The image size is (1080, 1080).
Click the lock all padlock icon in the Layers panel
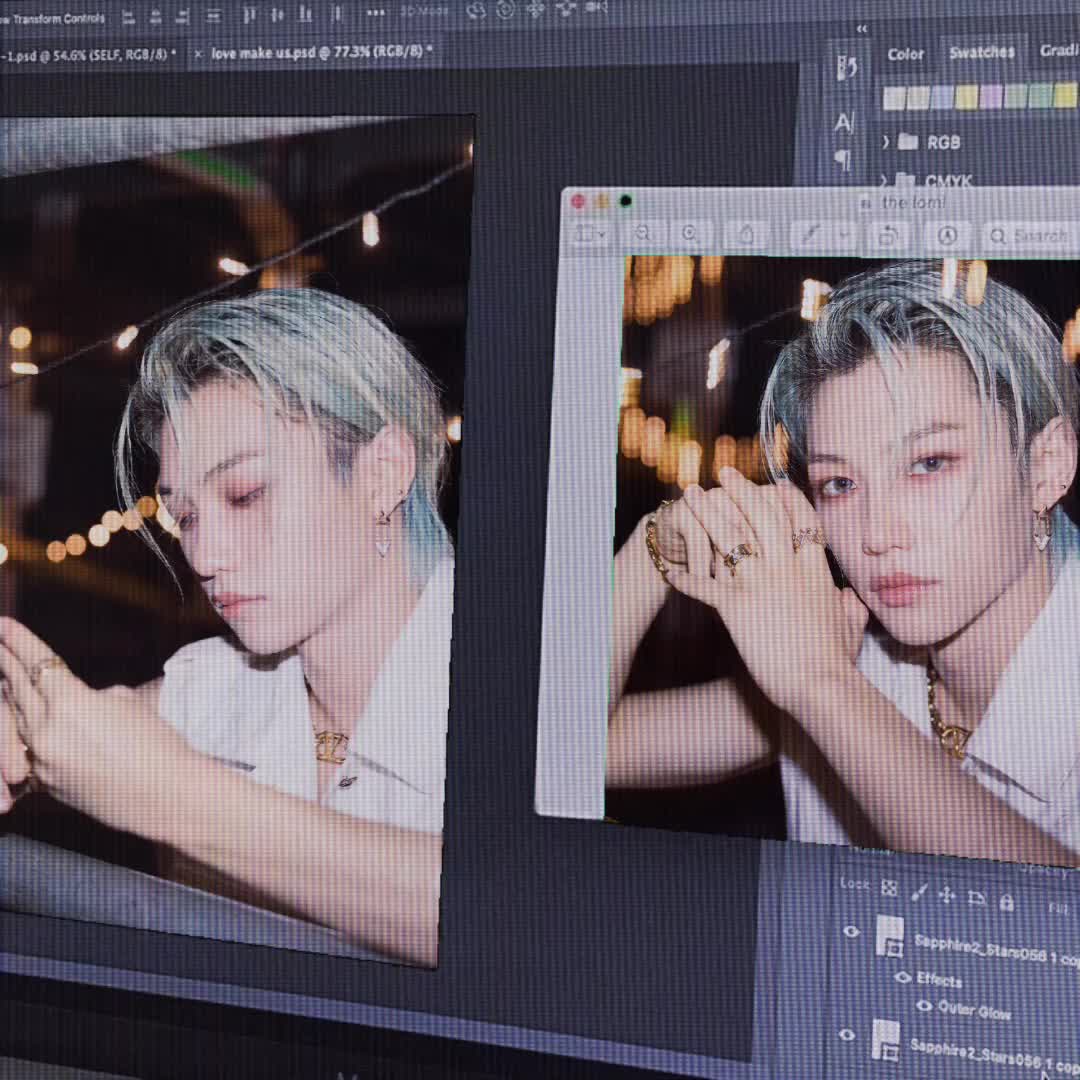(x=1007, y=902)
